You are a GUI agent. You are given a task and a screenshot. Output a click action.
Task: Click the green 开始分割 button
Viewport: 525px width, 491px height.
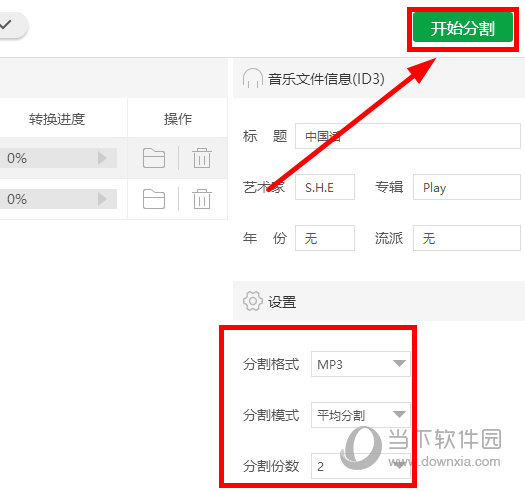(x=463, y=27)
